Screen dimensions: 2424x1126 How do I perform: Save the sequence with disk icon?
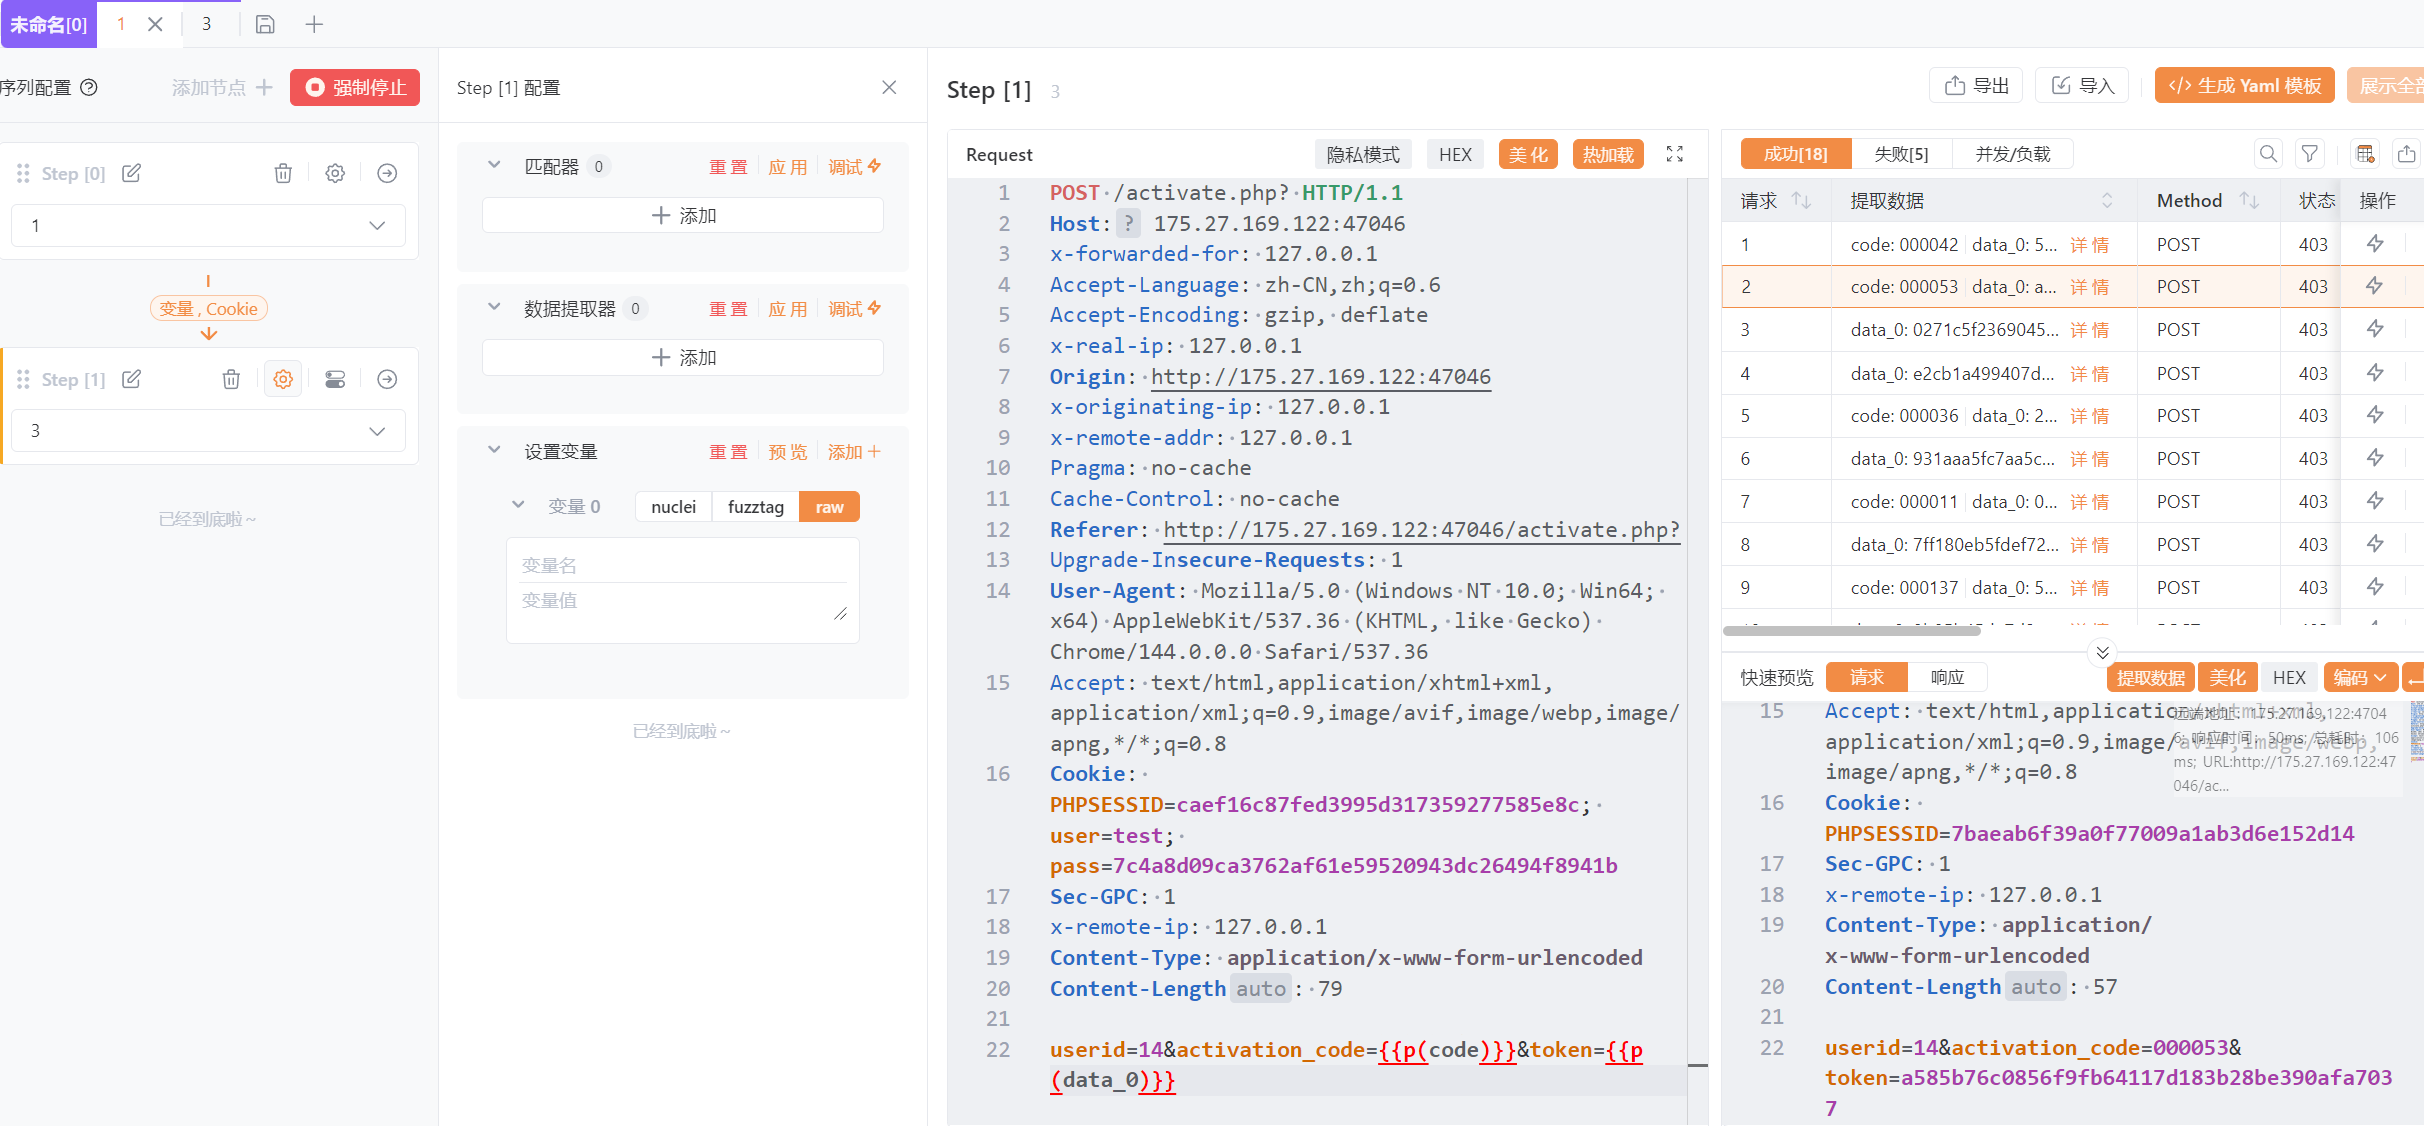pyautogui.click(x=265, y=24)
